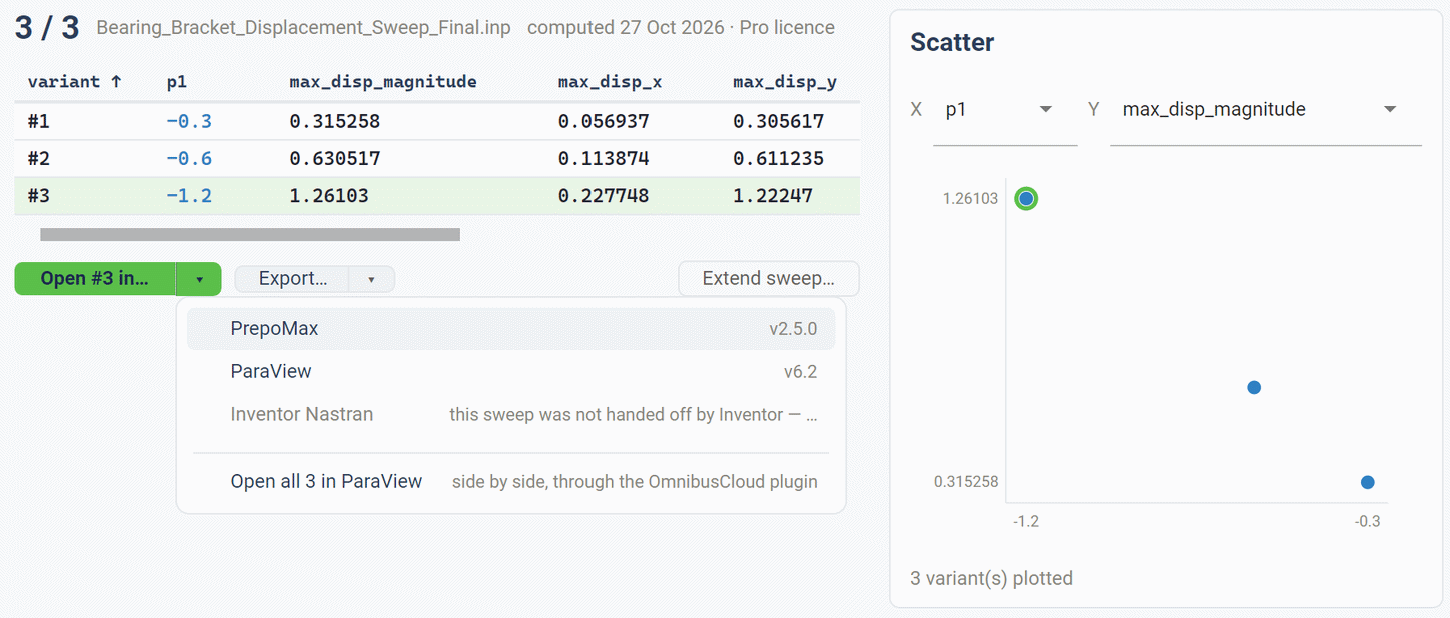The image size is (1450, 618).
Task: Click the Export... button
Action: tap(292, 279)
